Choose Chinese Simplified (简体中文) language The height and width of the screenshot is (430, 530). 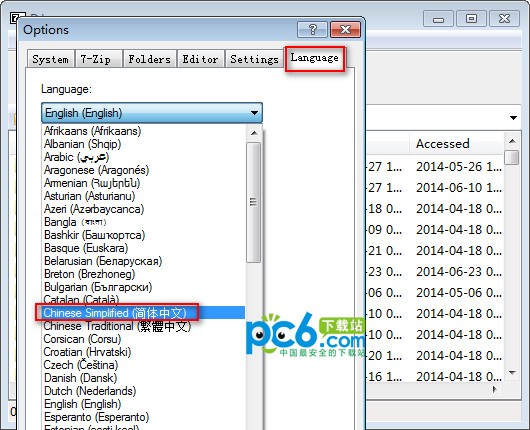[x=144, y=313]
